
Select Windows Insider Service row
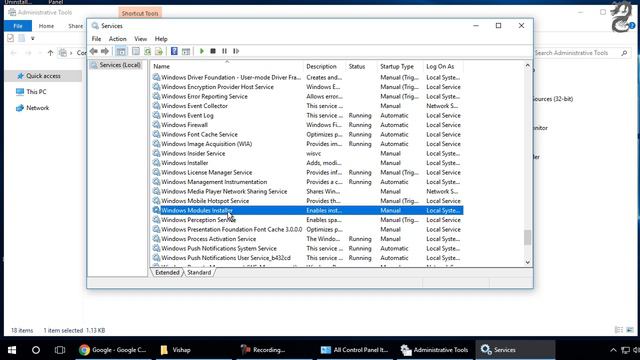(x=307, y=153)
